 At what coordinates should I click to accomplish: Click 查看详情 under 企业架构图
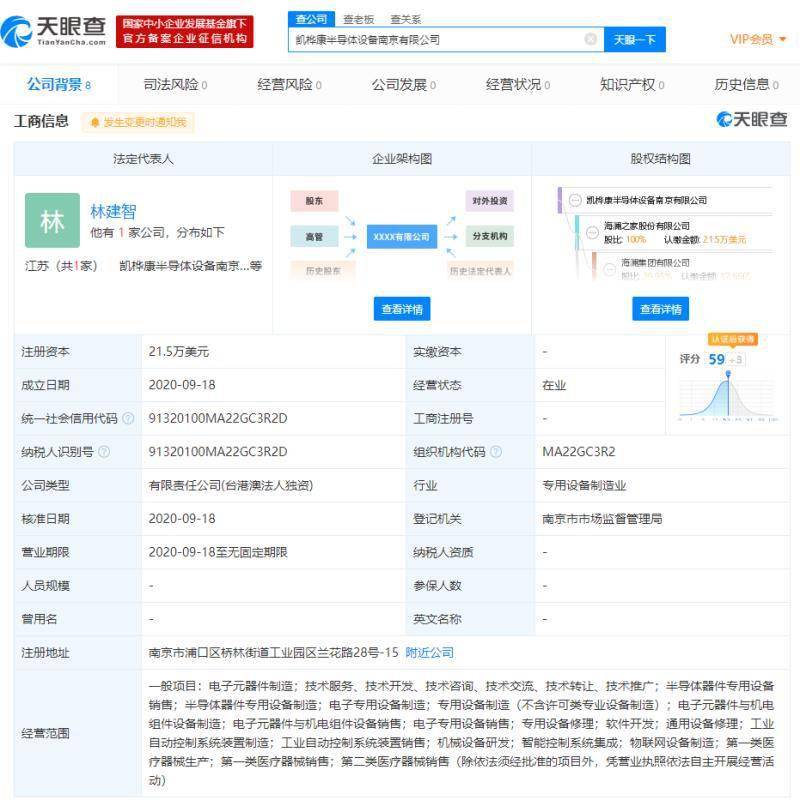coord(402,309)
